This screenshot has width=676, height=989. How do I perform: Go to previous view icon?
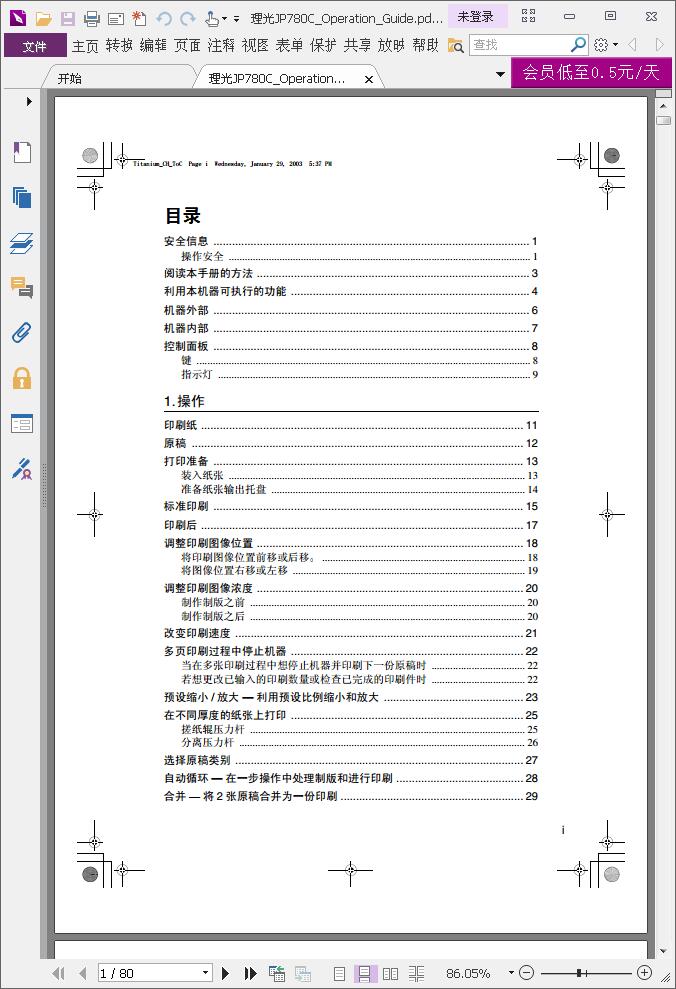pos(277,973)
